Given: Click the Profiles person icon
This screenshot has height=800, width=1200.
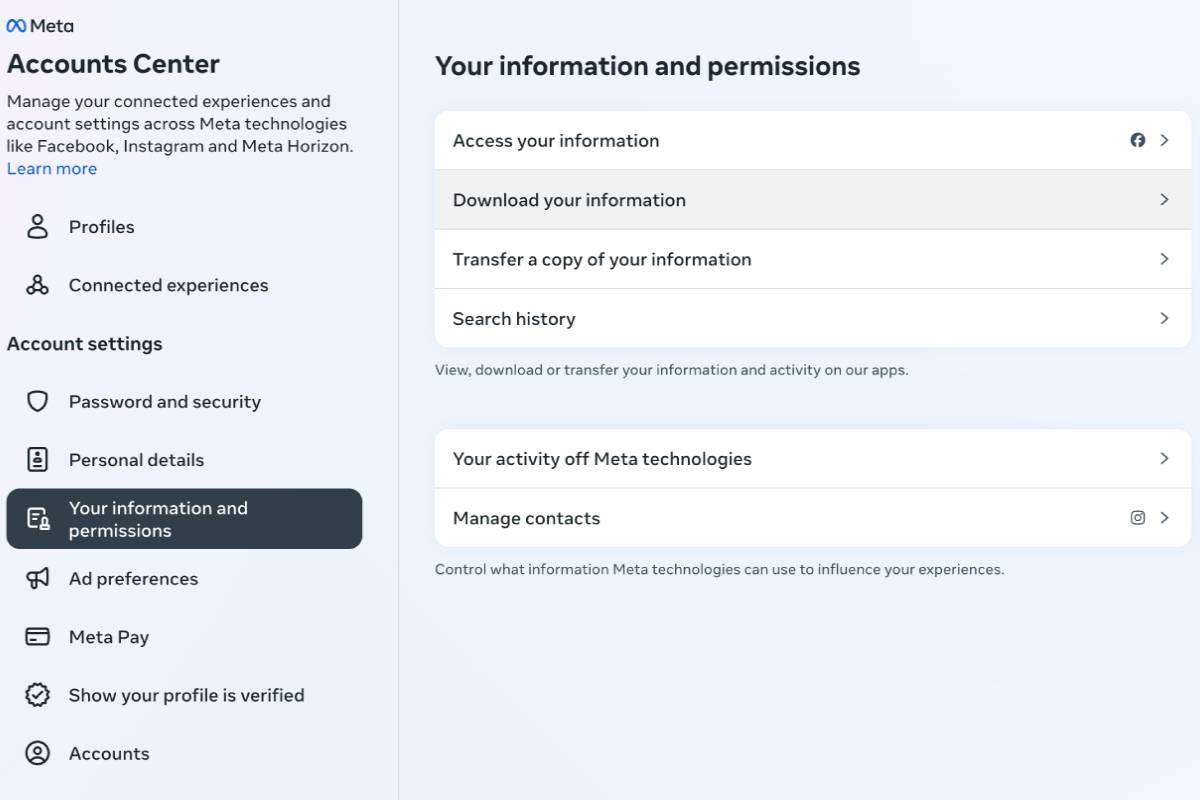Looking at the screenshot, I should [x=38, y=227].
